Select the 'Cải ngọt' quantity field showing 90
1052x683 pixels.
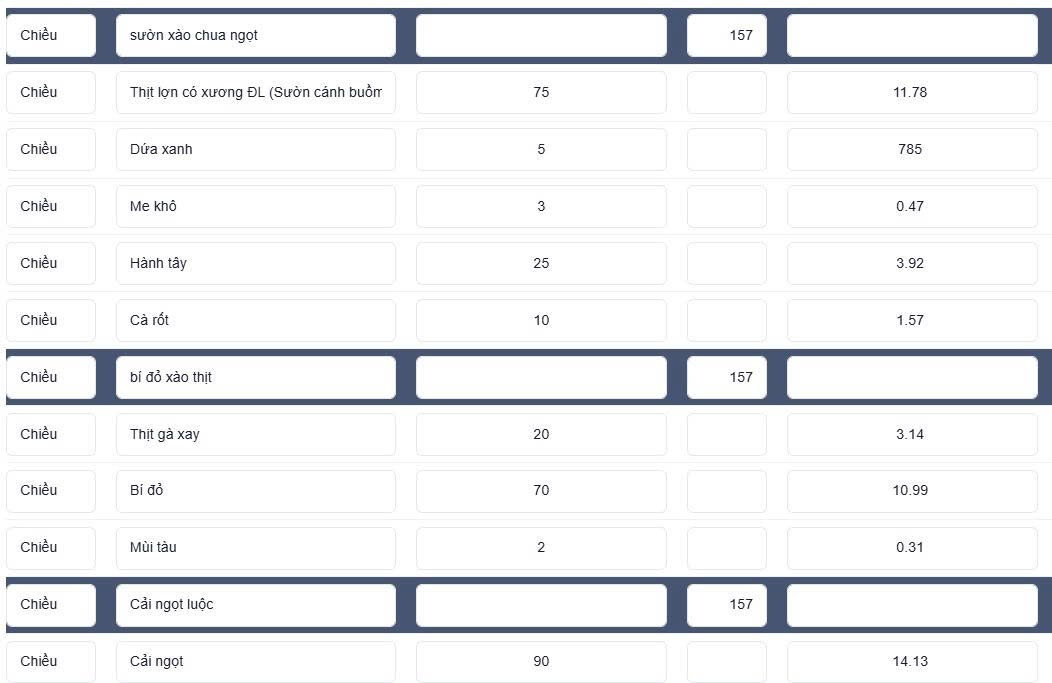(541, 662)
